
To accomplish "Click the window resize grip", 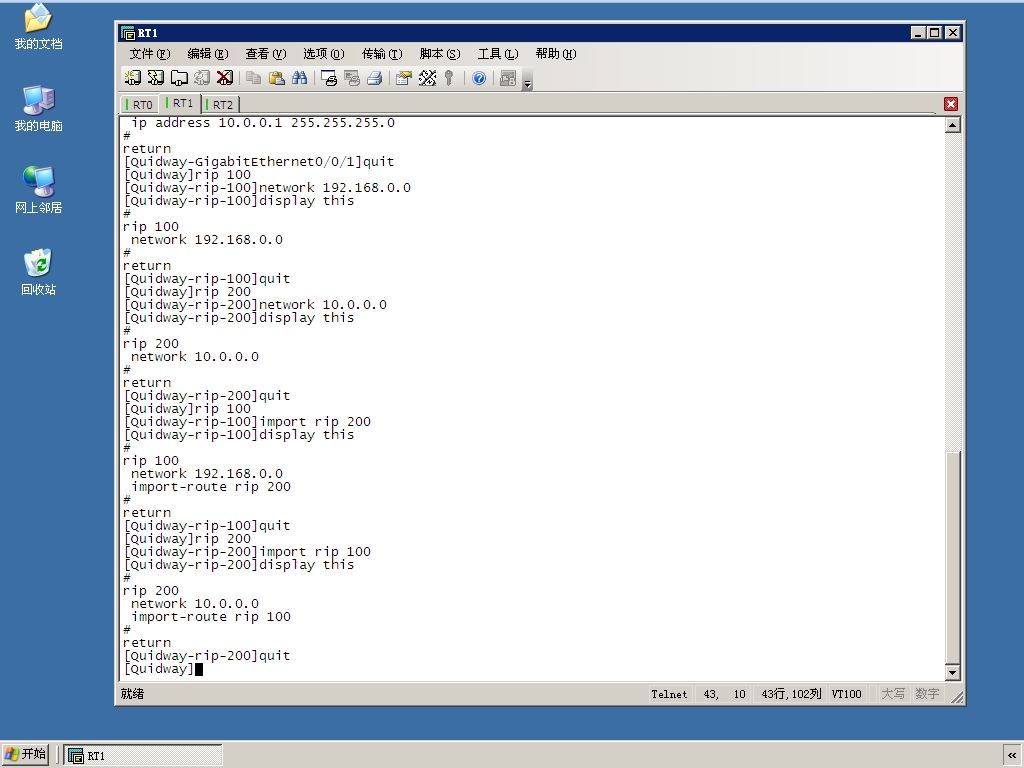I will 957,697.
